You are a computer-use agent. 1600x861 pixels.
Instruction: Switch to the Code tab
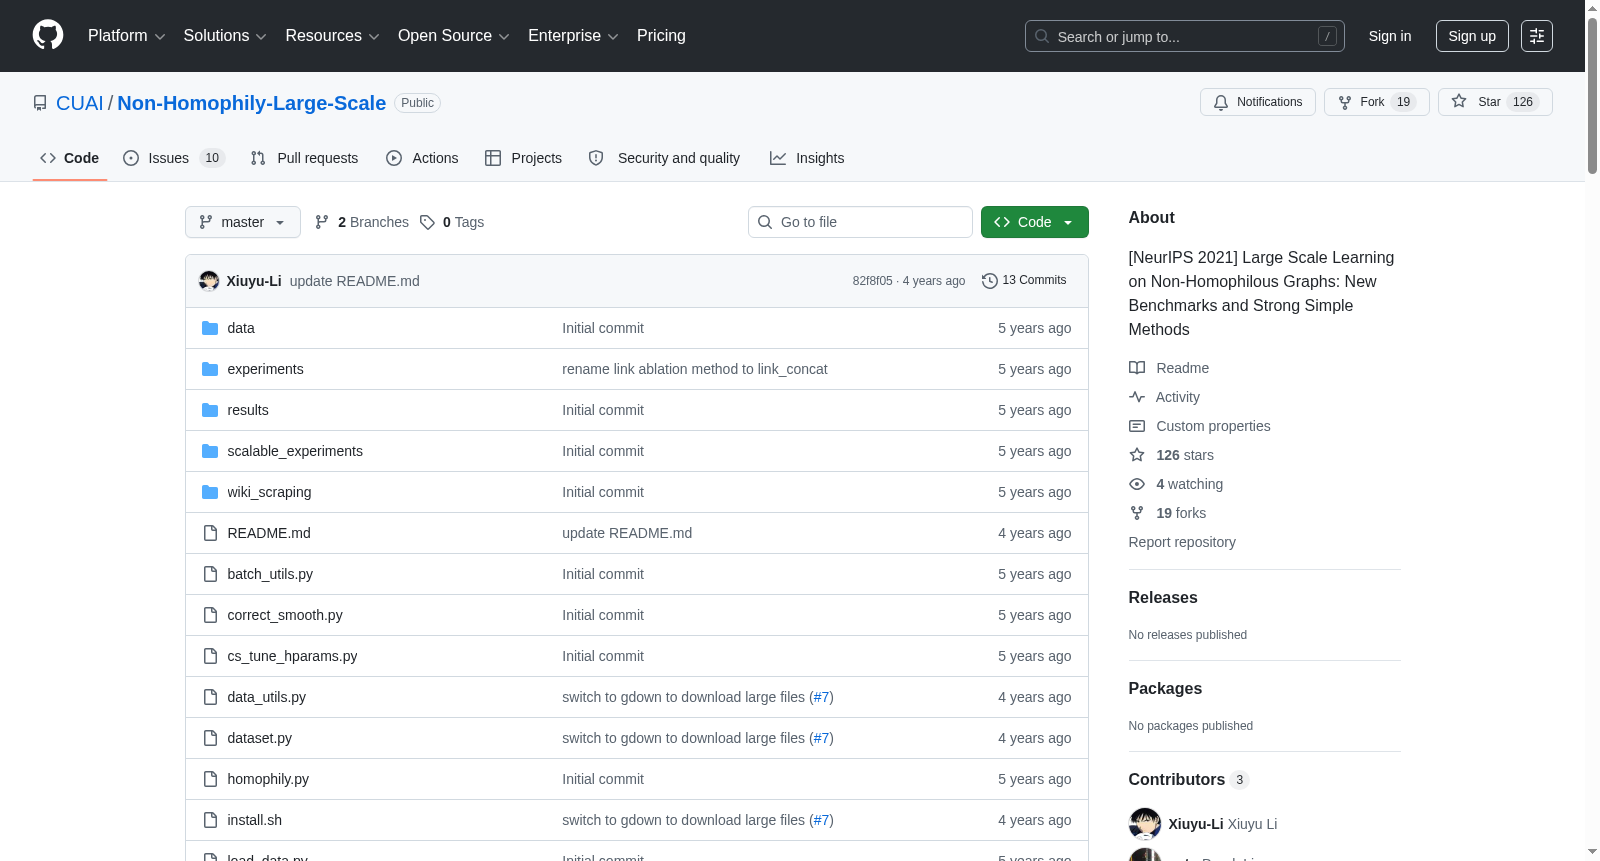[70, 158]
